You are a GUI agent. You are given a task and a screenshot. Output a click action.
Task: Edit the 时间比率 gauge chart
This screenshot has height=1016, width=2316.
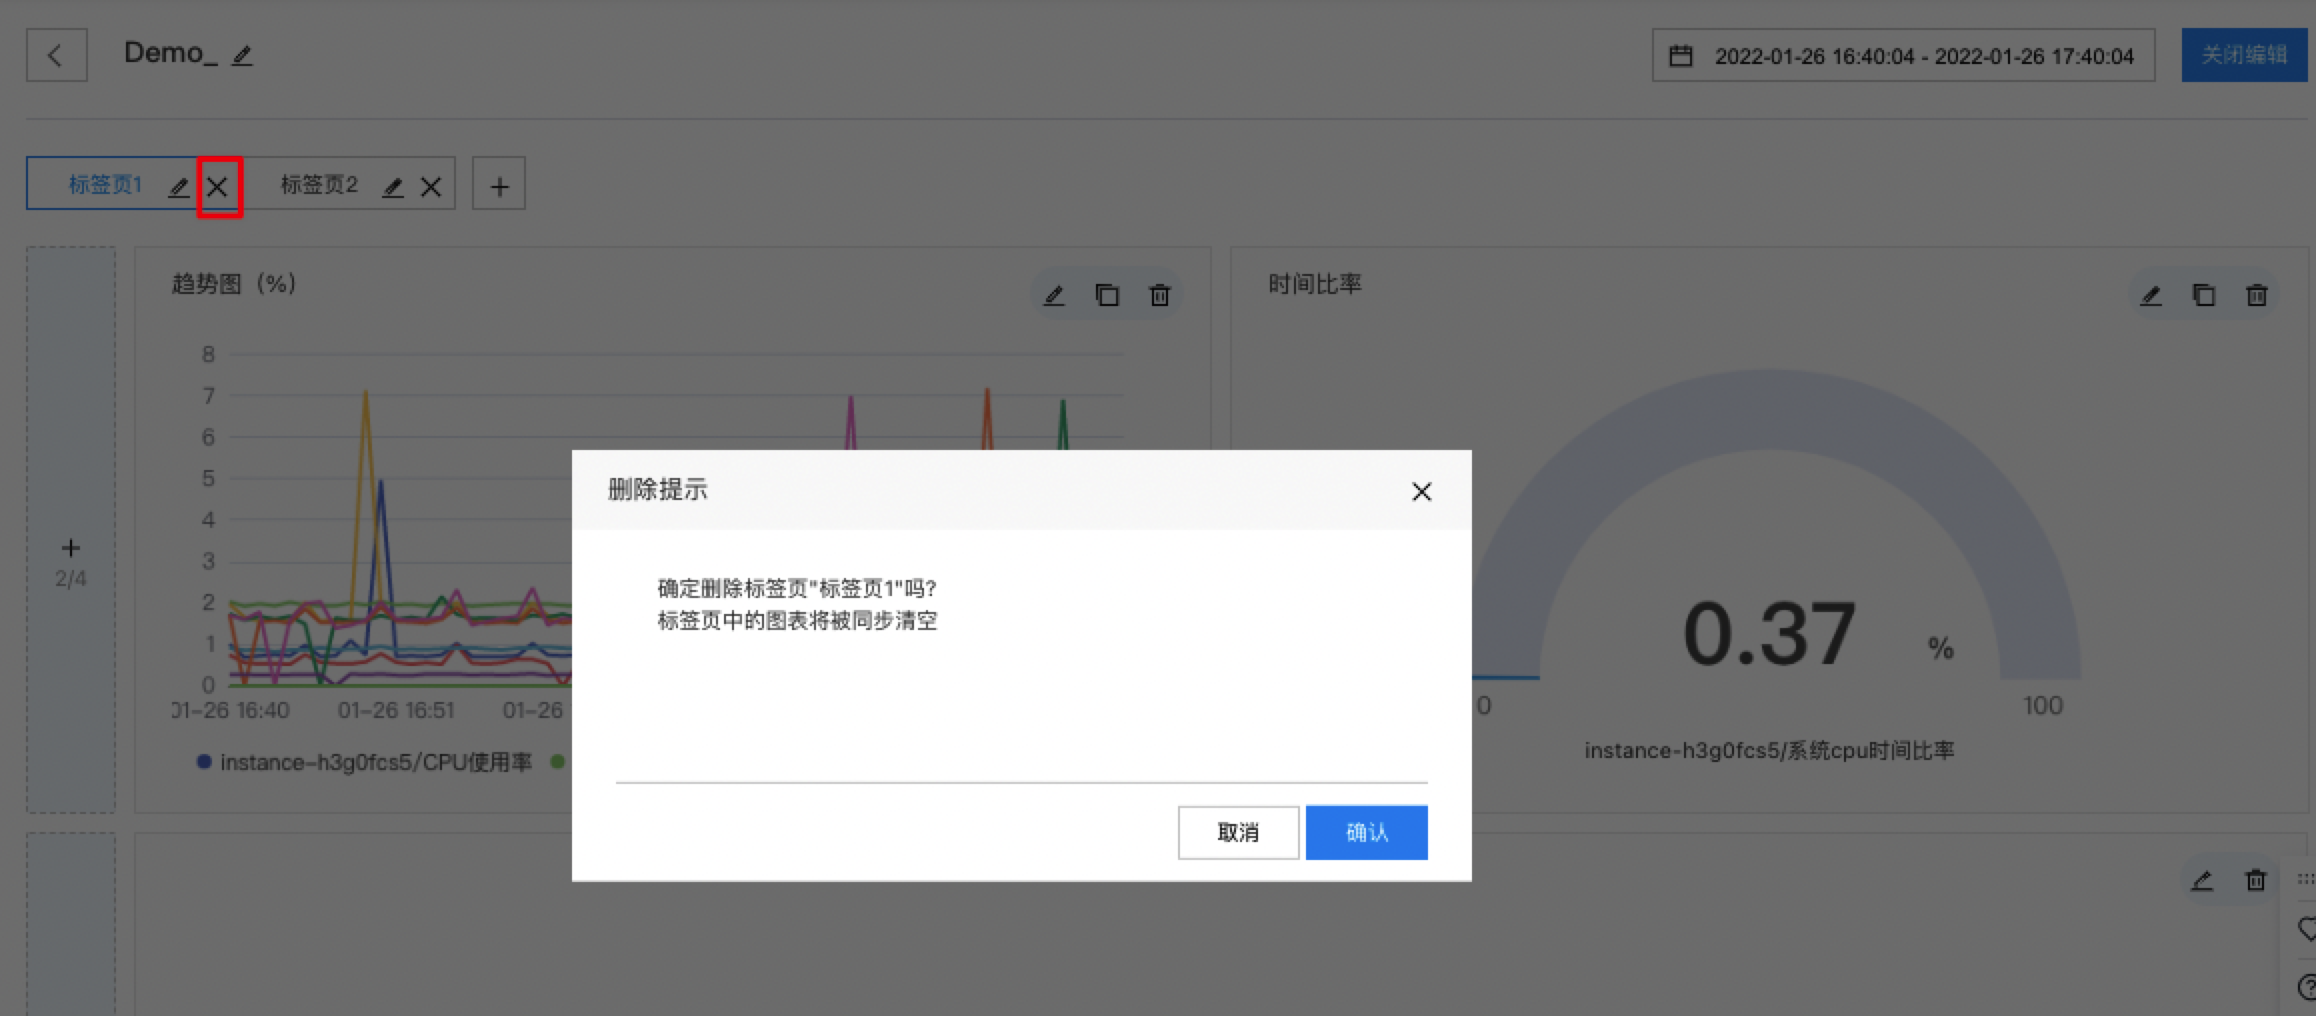2151,295
